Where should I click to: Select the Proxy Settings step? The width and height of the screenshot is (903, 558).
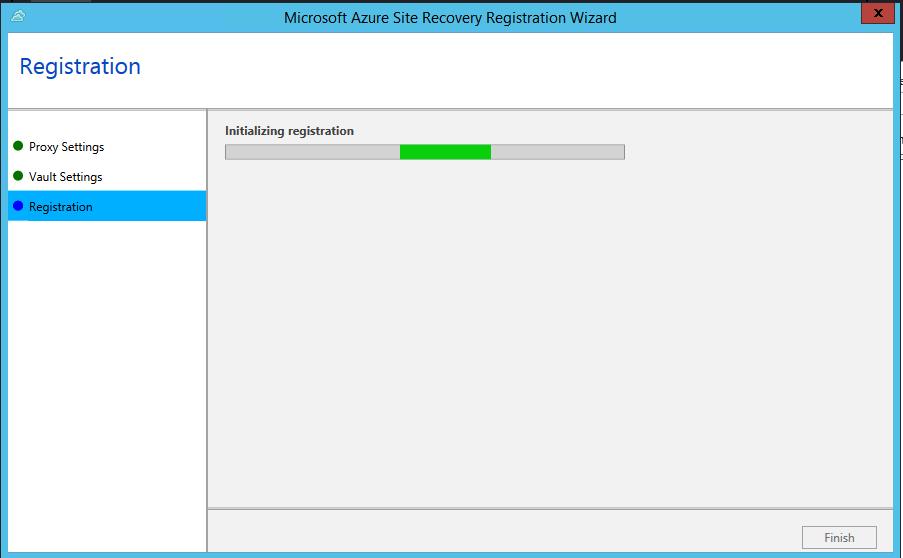107,147
